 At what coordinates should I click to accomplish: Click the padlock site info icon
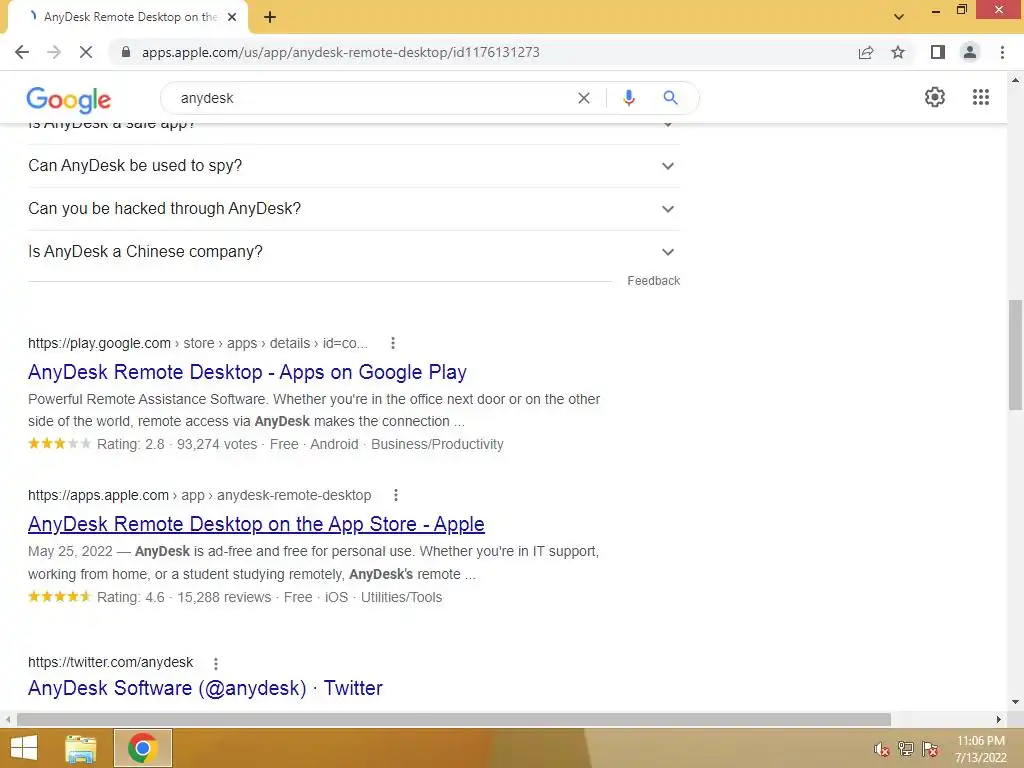[x=126, y=52]
